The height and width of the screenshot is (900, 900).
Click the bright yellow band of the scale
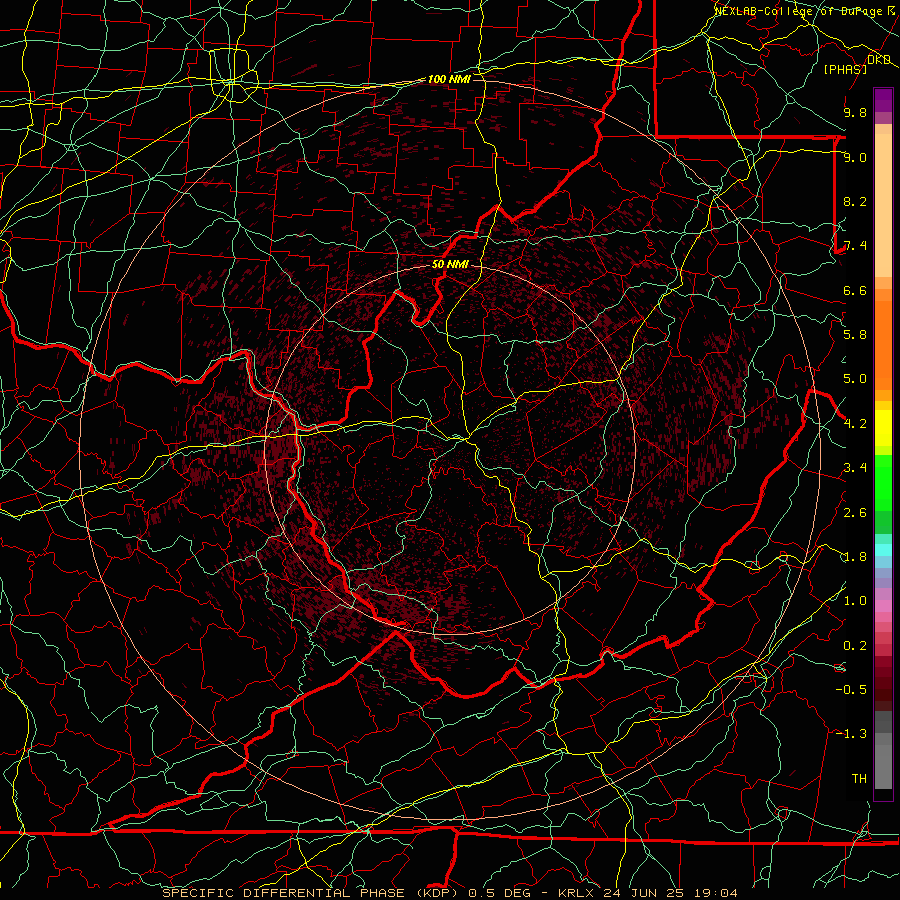tap(883, 428)
